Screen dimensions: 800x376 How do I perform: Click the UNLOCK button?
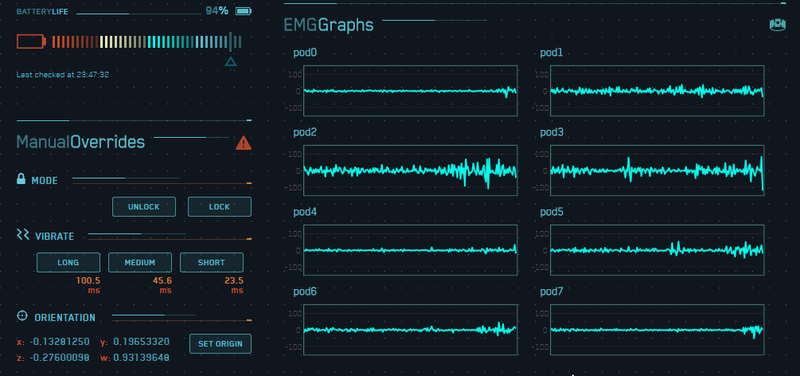pos(144,207)
